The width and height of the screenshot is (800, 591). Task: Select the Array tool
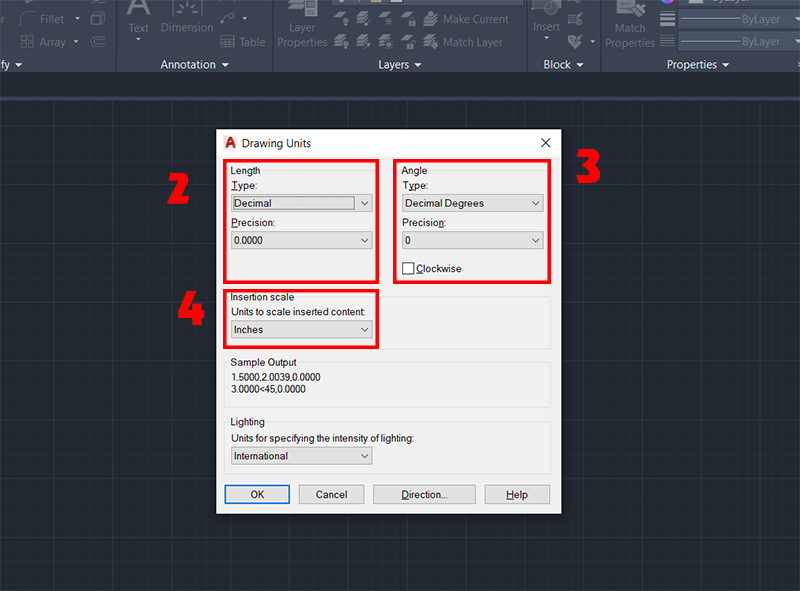coord(48,42)
